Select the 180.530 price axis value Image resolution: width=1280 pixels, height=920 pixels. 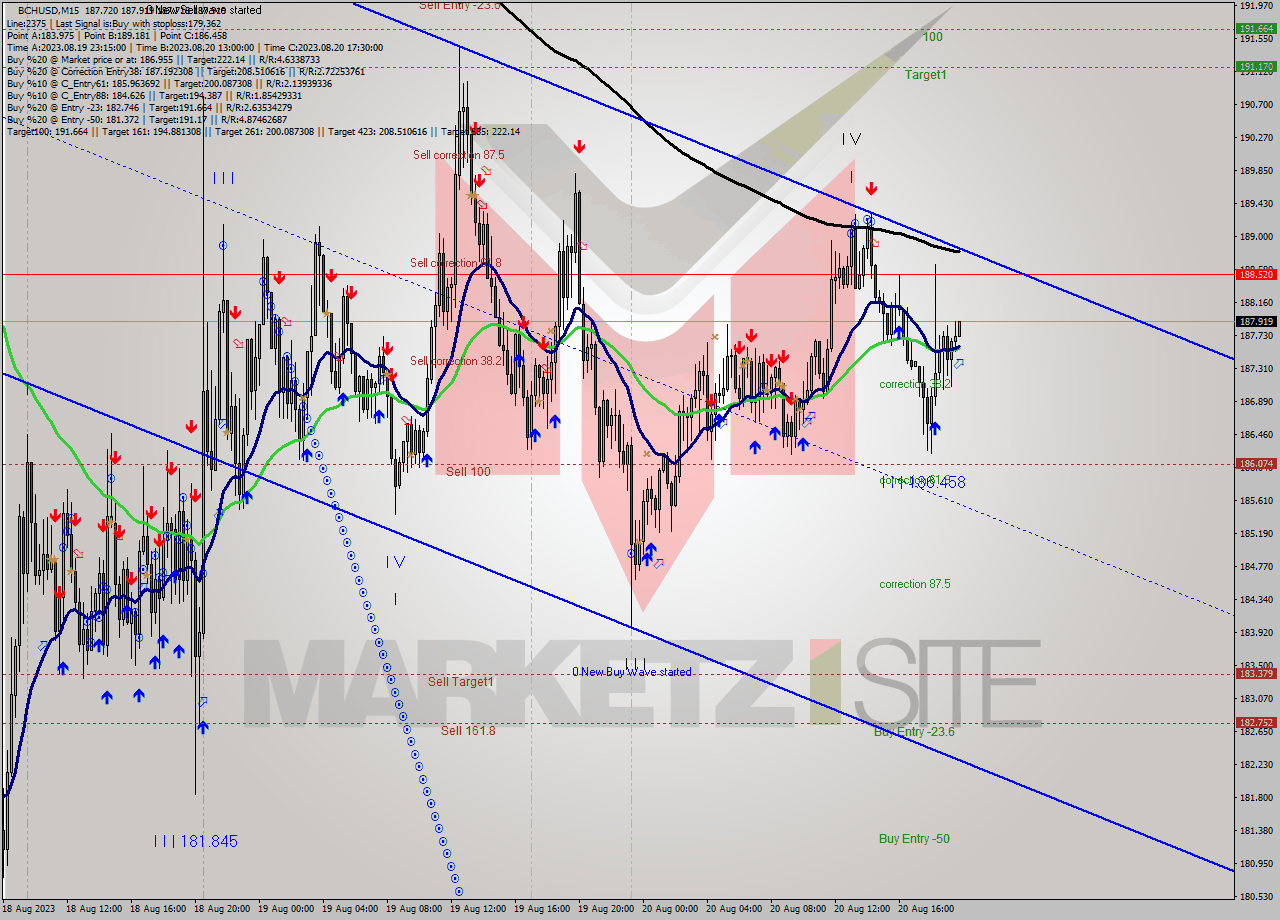[1255, 896]
